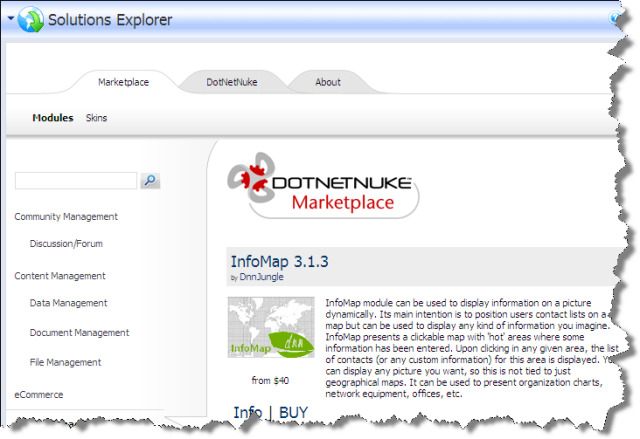The image size is (640, 439).
Task: Click the Info link for InfoMap
Action: tap(248, 412)
